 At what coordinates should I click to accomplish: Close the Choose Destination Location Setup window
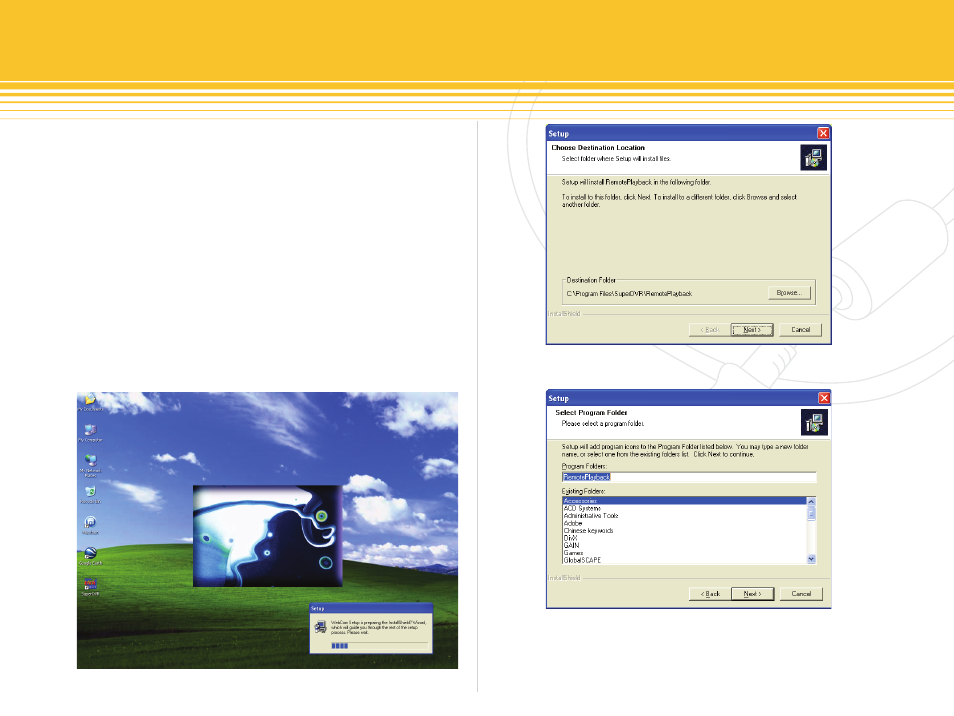tap(823, 133)
